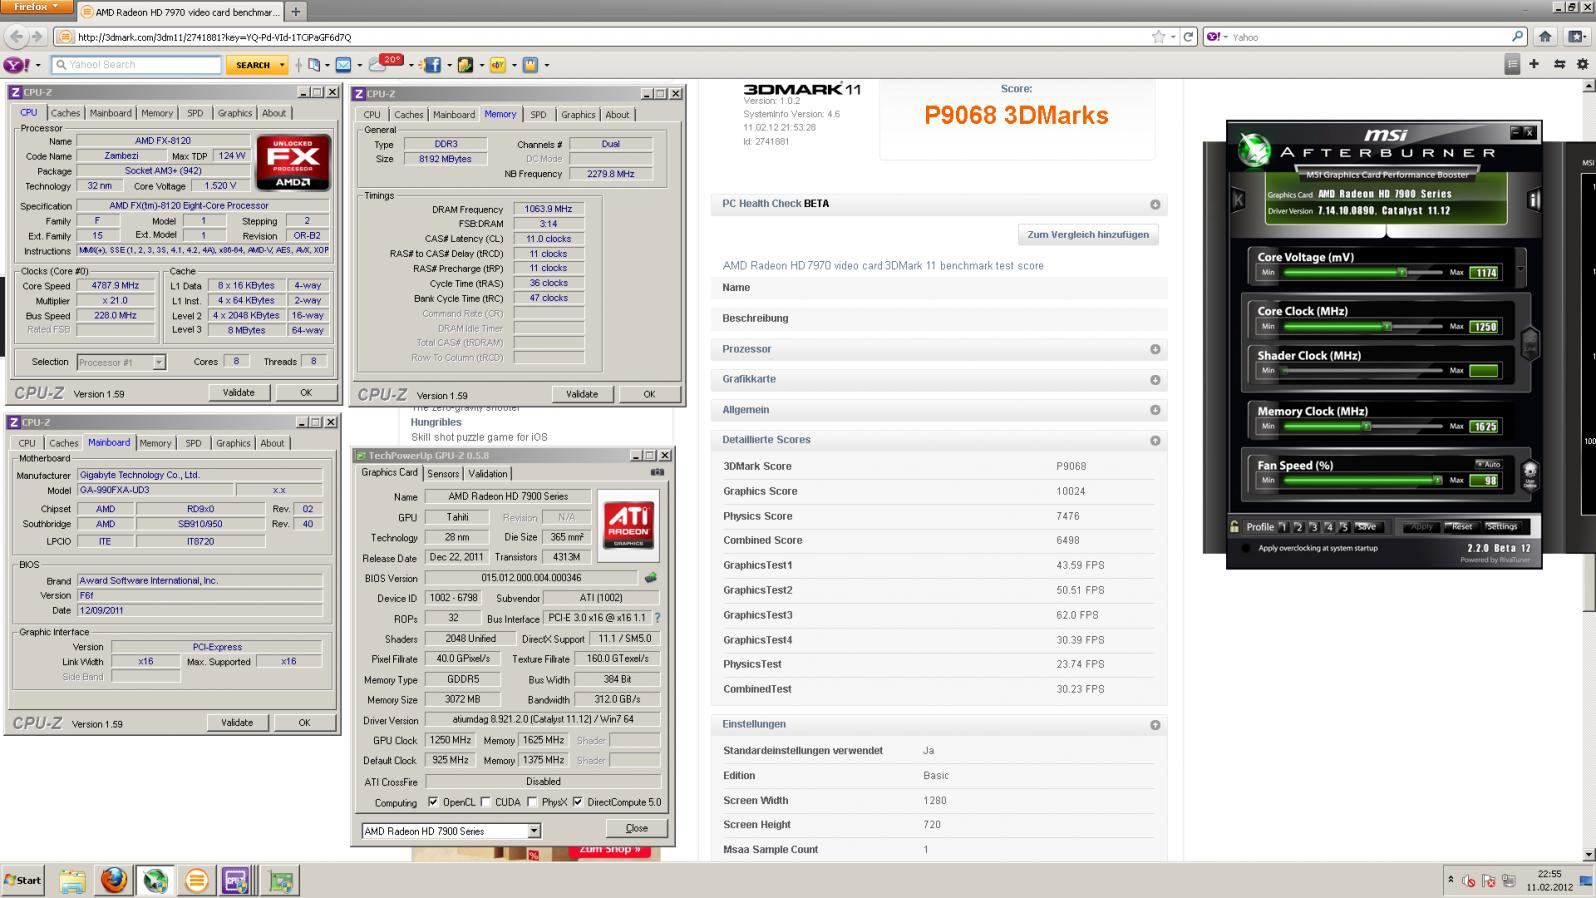
Task: Select the AMD Radeon HD 7970 browser tab
Action: 178,12
